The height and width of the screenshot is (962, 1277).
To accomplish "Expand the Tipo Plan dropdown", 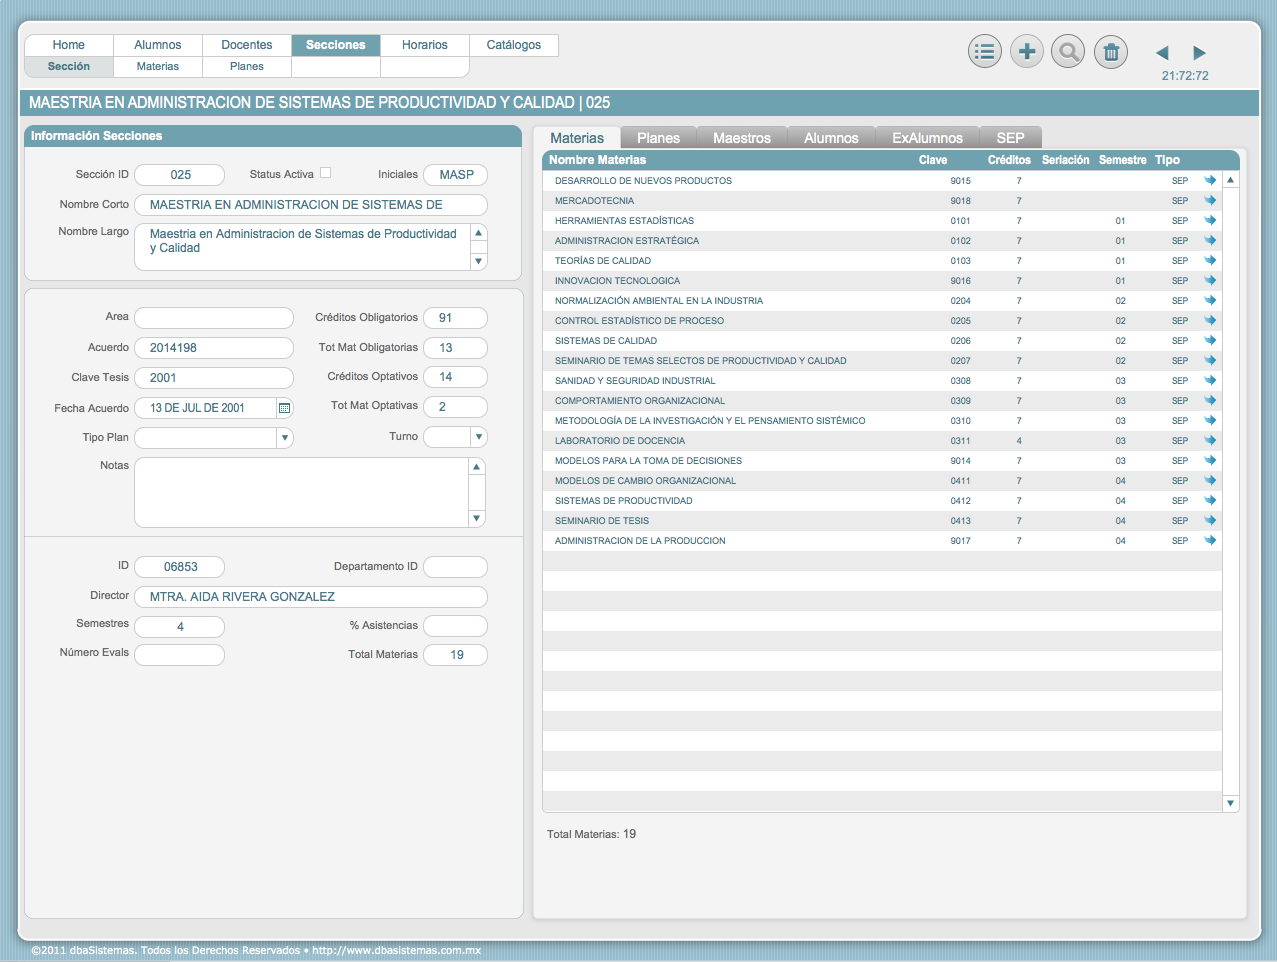I will pyautogui.click(x=285, y=438).
